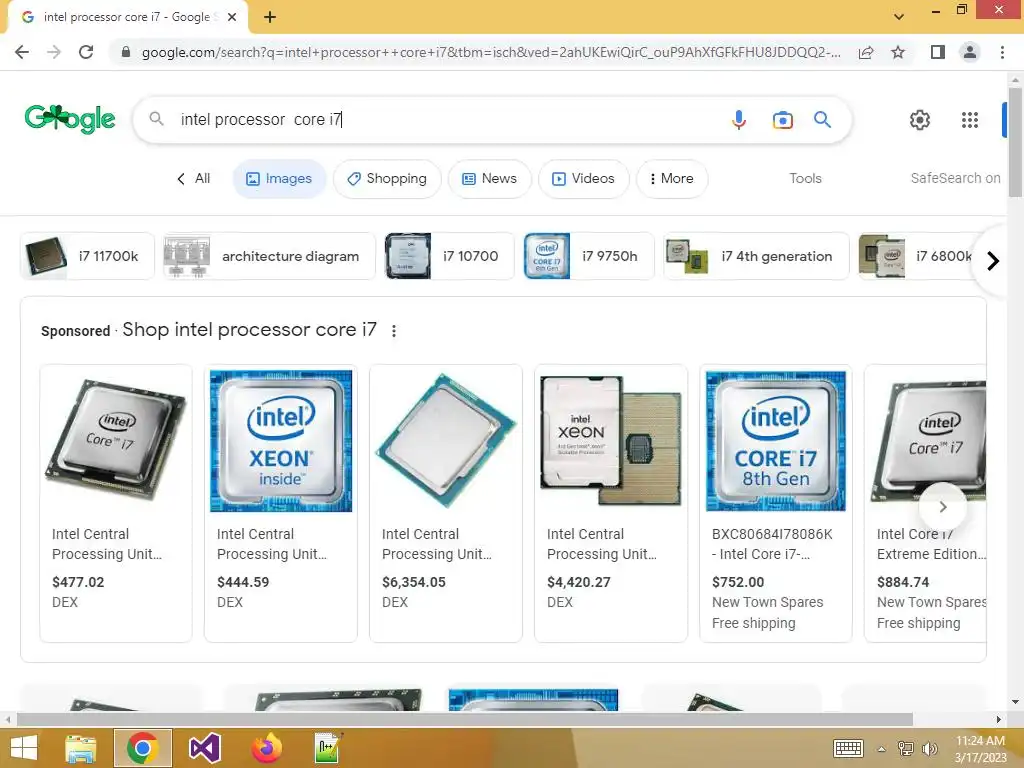
Task: Open the Chrome profile avatar
Action: tap(970, 52)
